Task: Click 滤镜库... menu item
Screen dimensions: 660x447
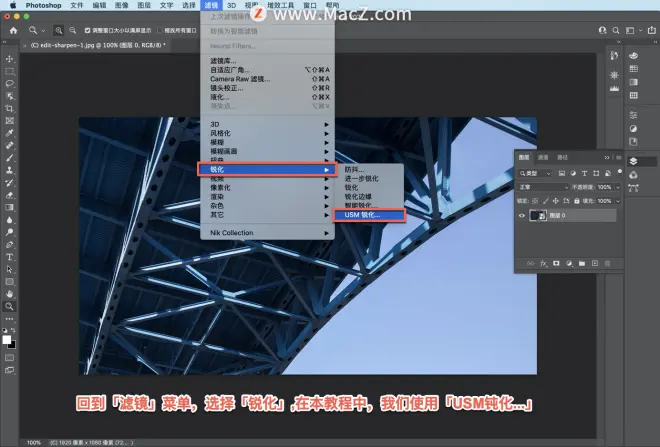Action: click(269, 61)
